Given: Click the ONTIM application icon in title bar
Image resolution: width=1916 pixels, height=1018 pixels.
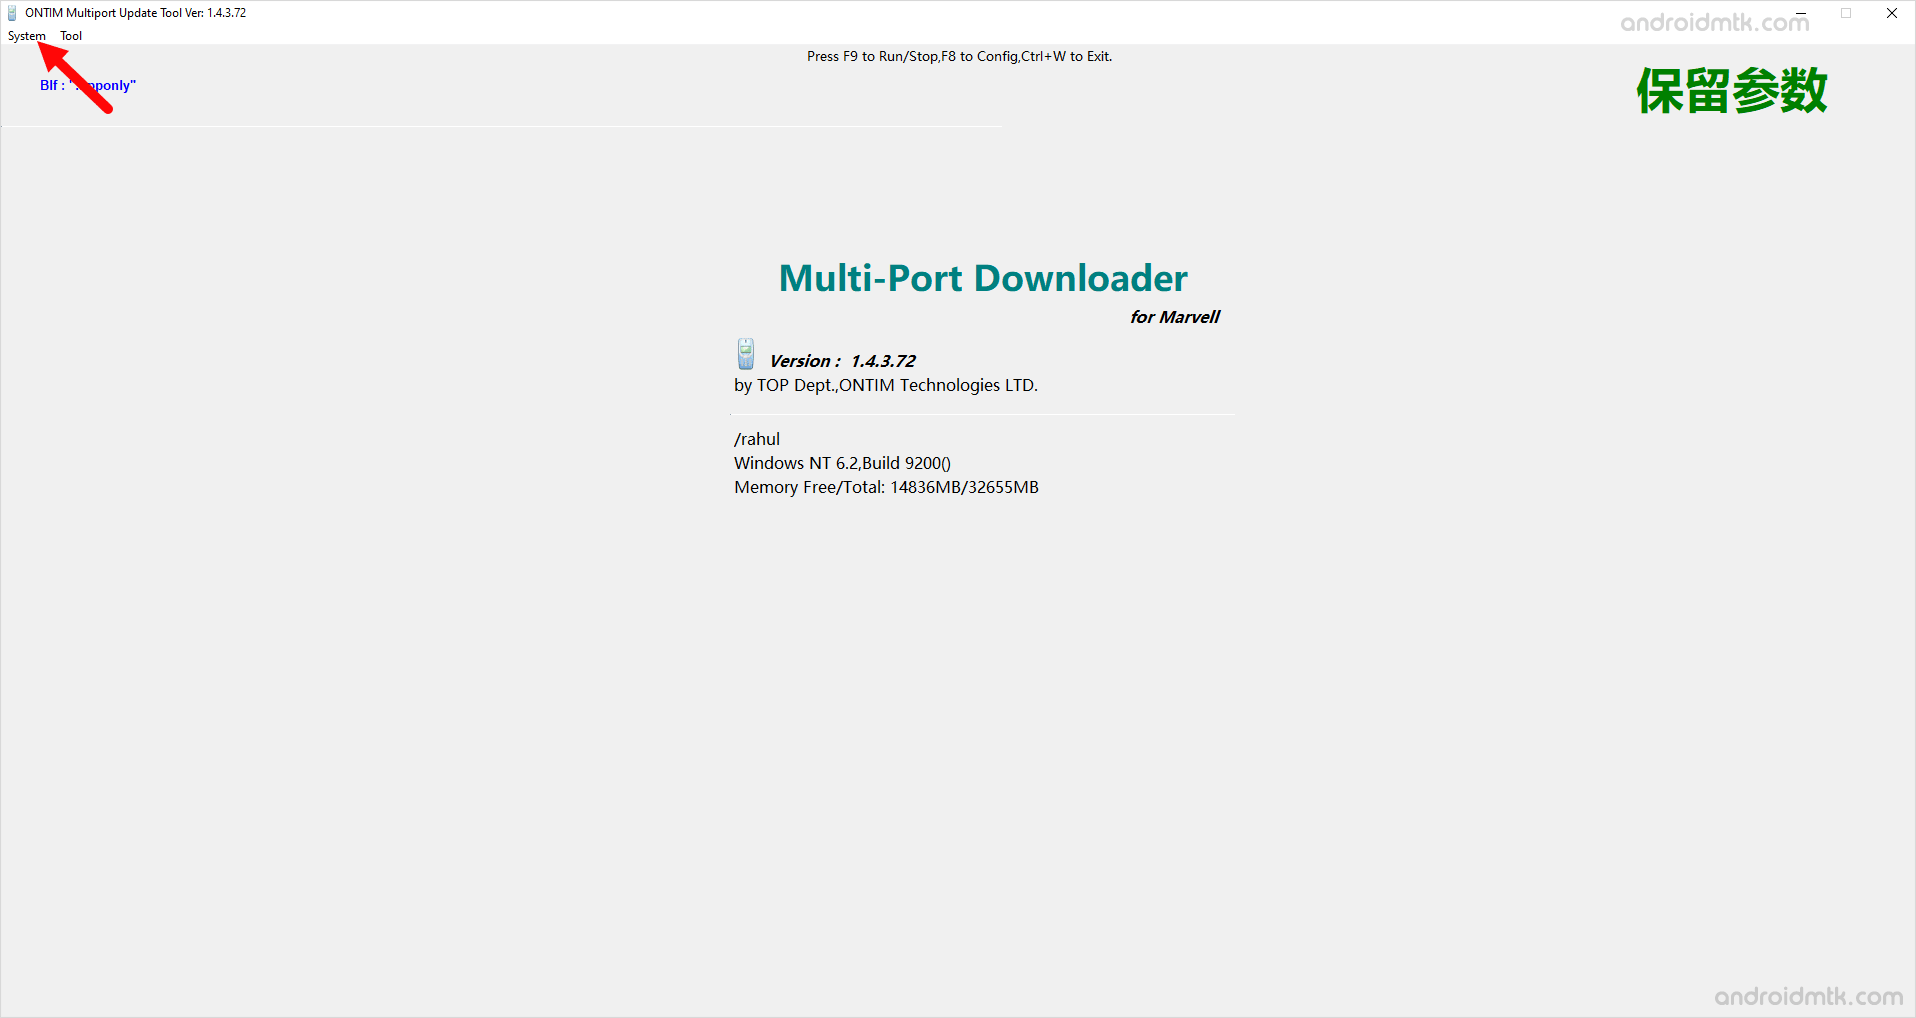Looking at the screenshot, I should tap(10, 12).
